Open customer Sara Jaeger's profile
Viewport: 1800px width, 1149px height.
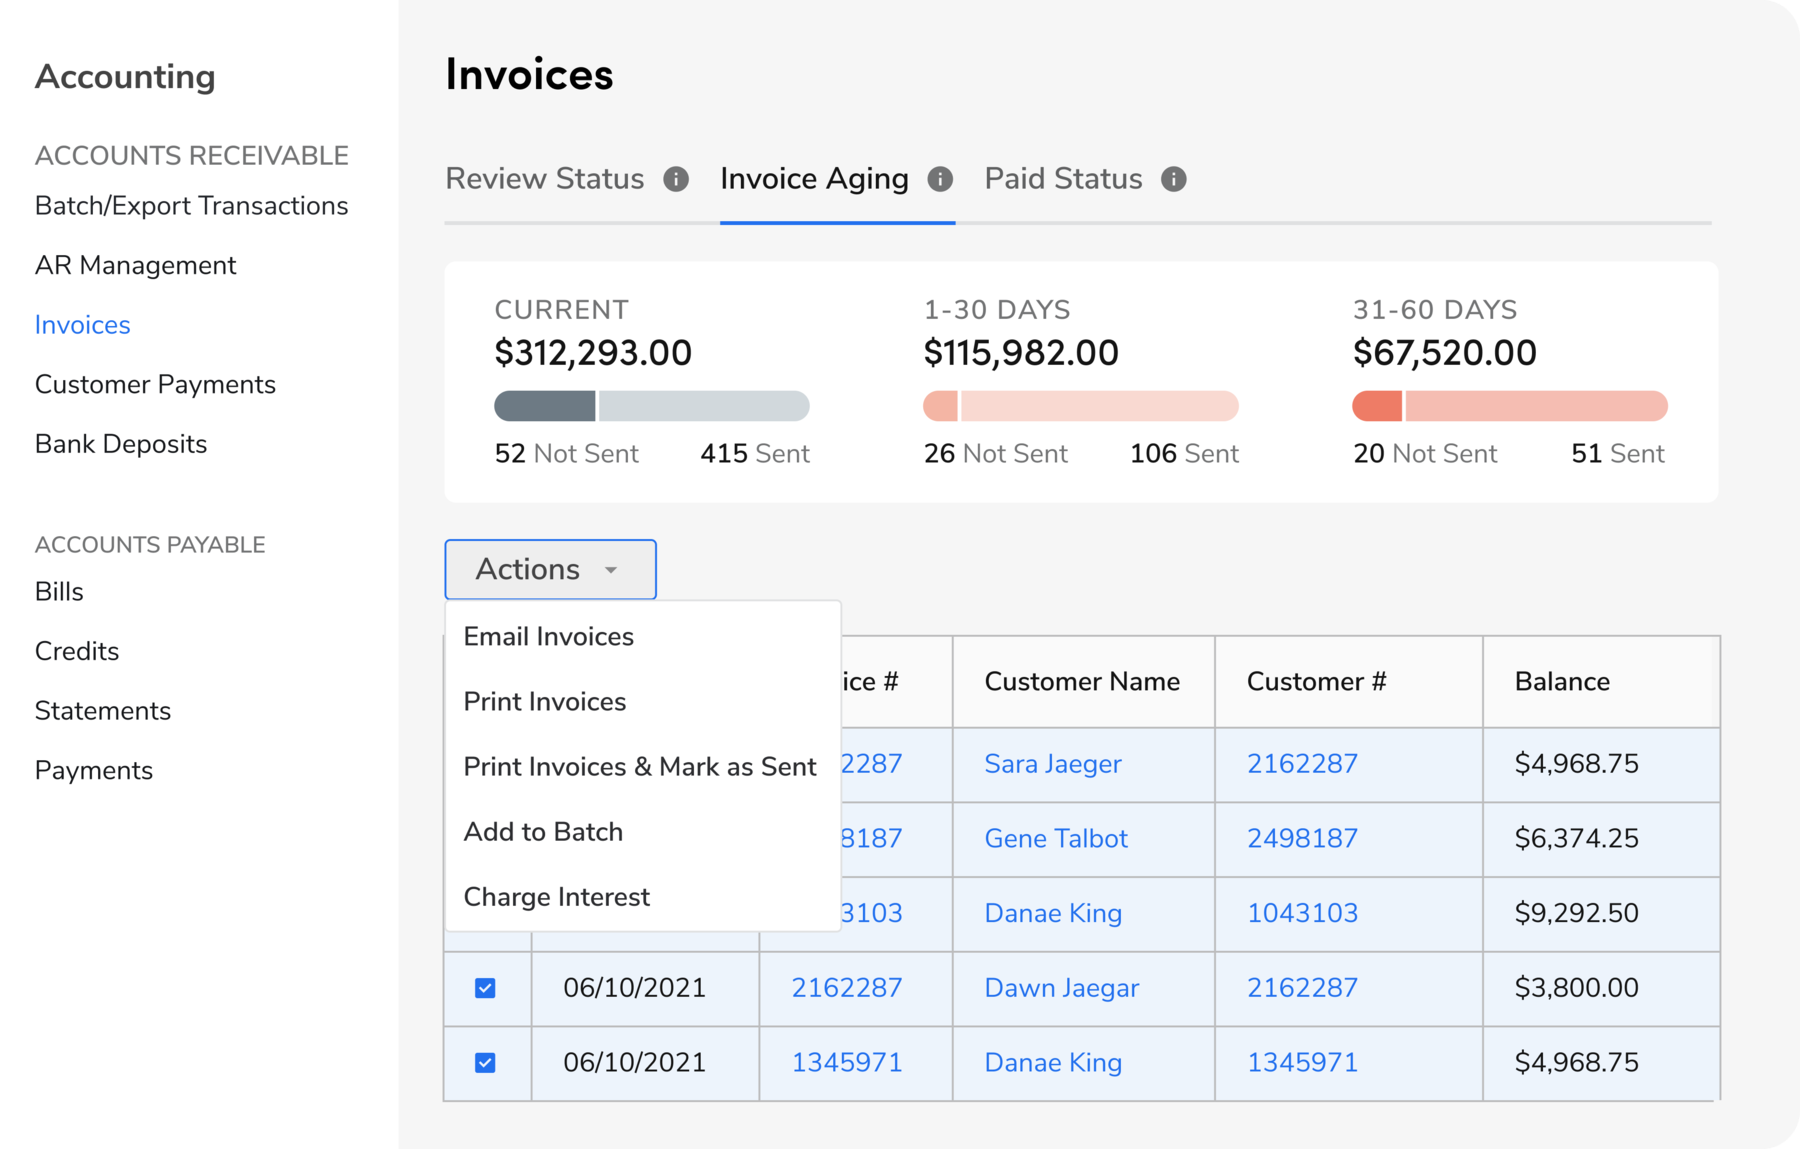pos(1052,764)
